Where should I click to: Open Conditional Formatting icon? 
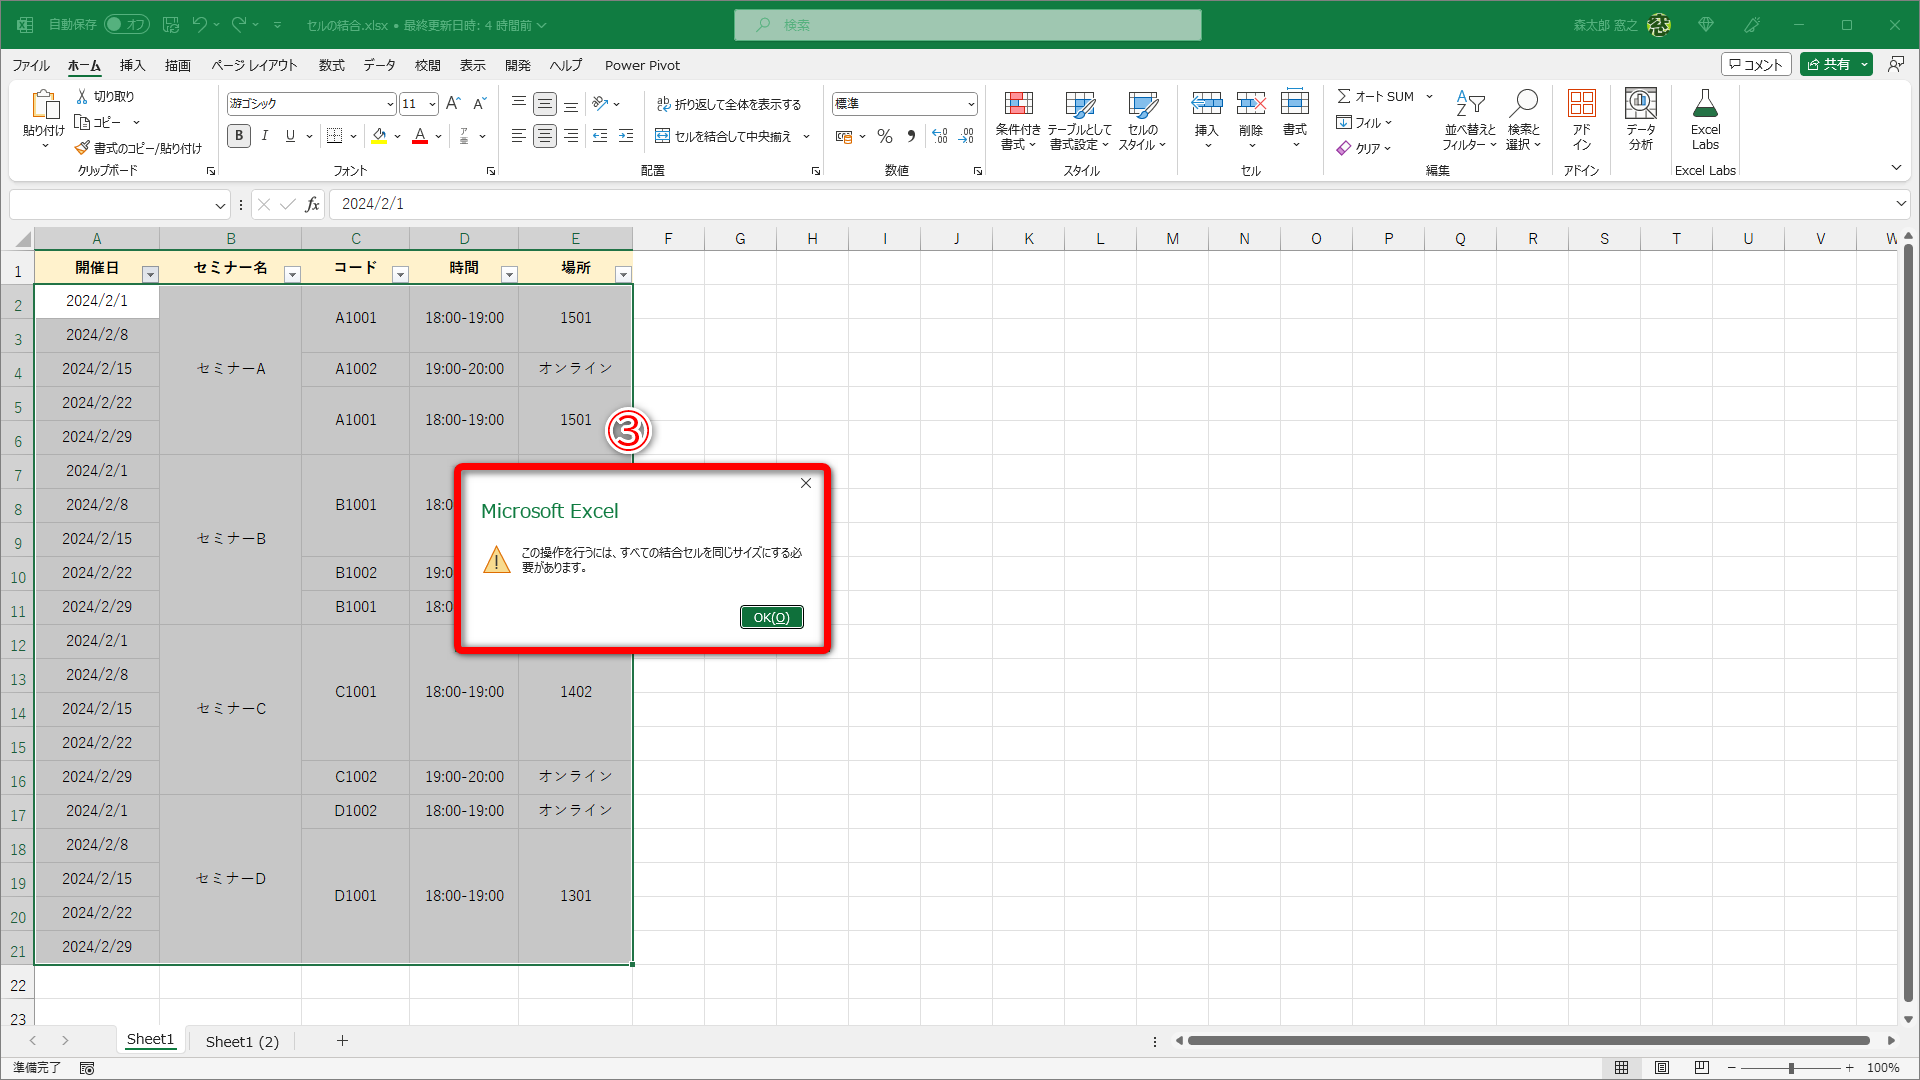pos(1018,104)
